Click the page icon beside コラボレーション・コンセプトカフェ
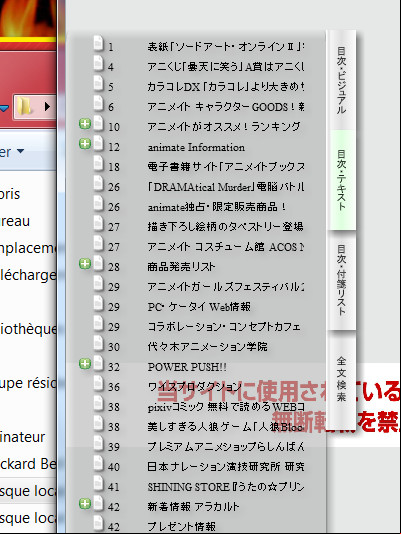Viewport: 401px width, 534px height. pyautogui.click(x=98, y=323)
